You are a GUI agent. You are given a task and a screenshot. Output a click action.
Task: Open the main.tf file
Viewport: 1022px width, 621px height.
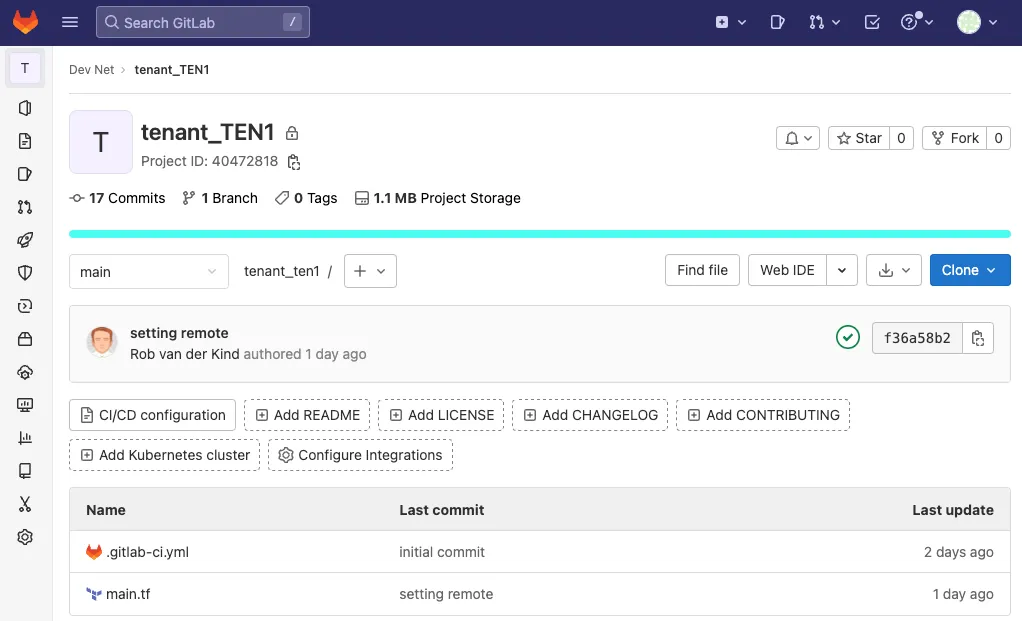(128, 594)
